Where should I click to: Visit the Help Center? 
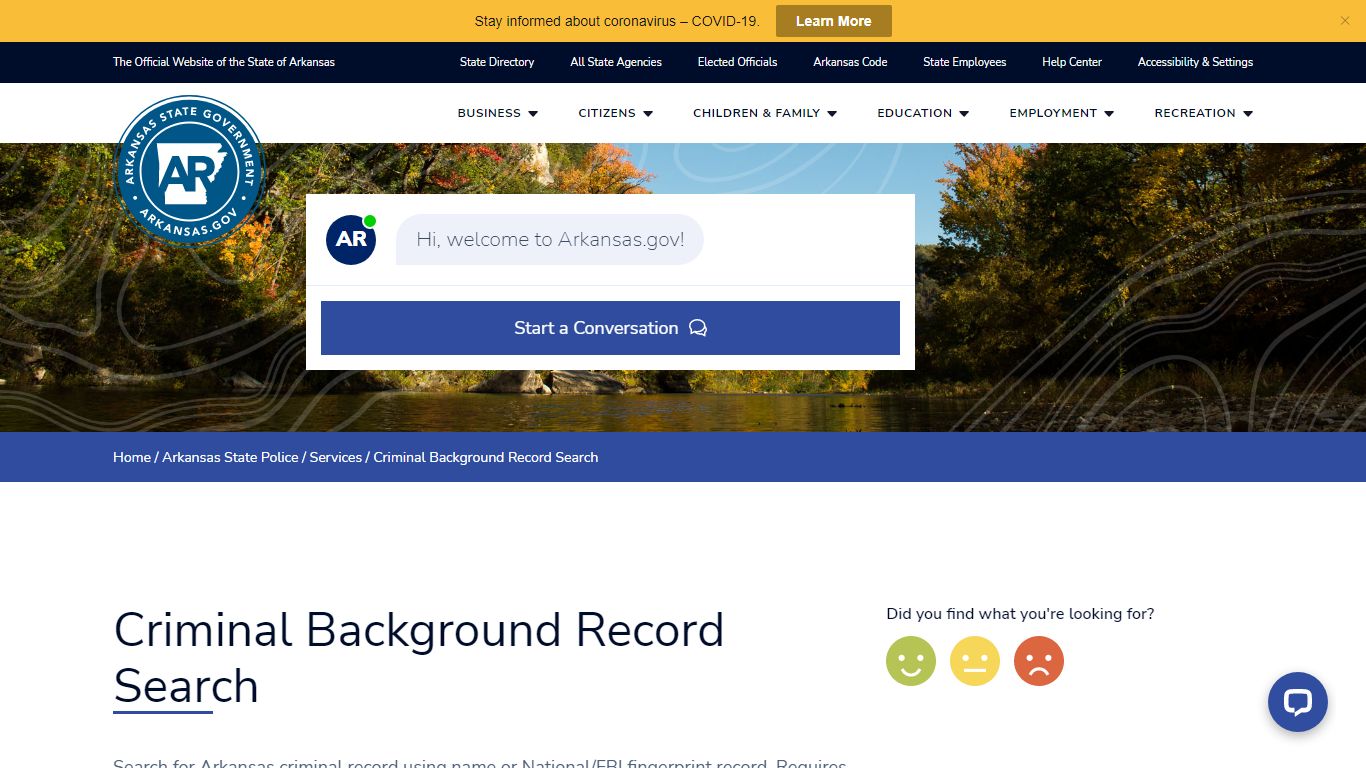tap(1072, 62)
